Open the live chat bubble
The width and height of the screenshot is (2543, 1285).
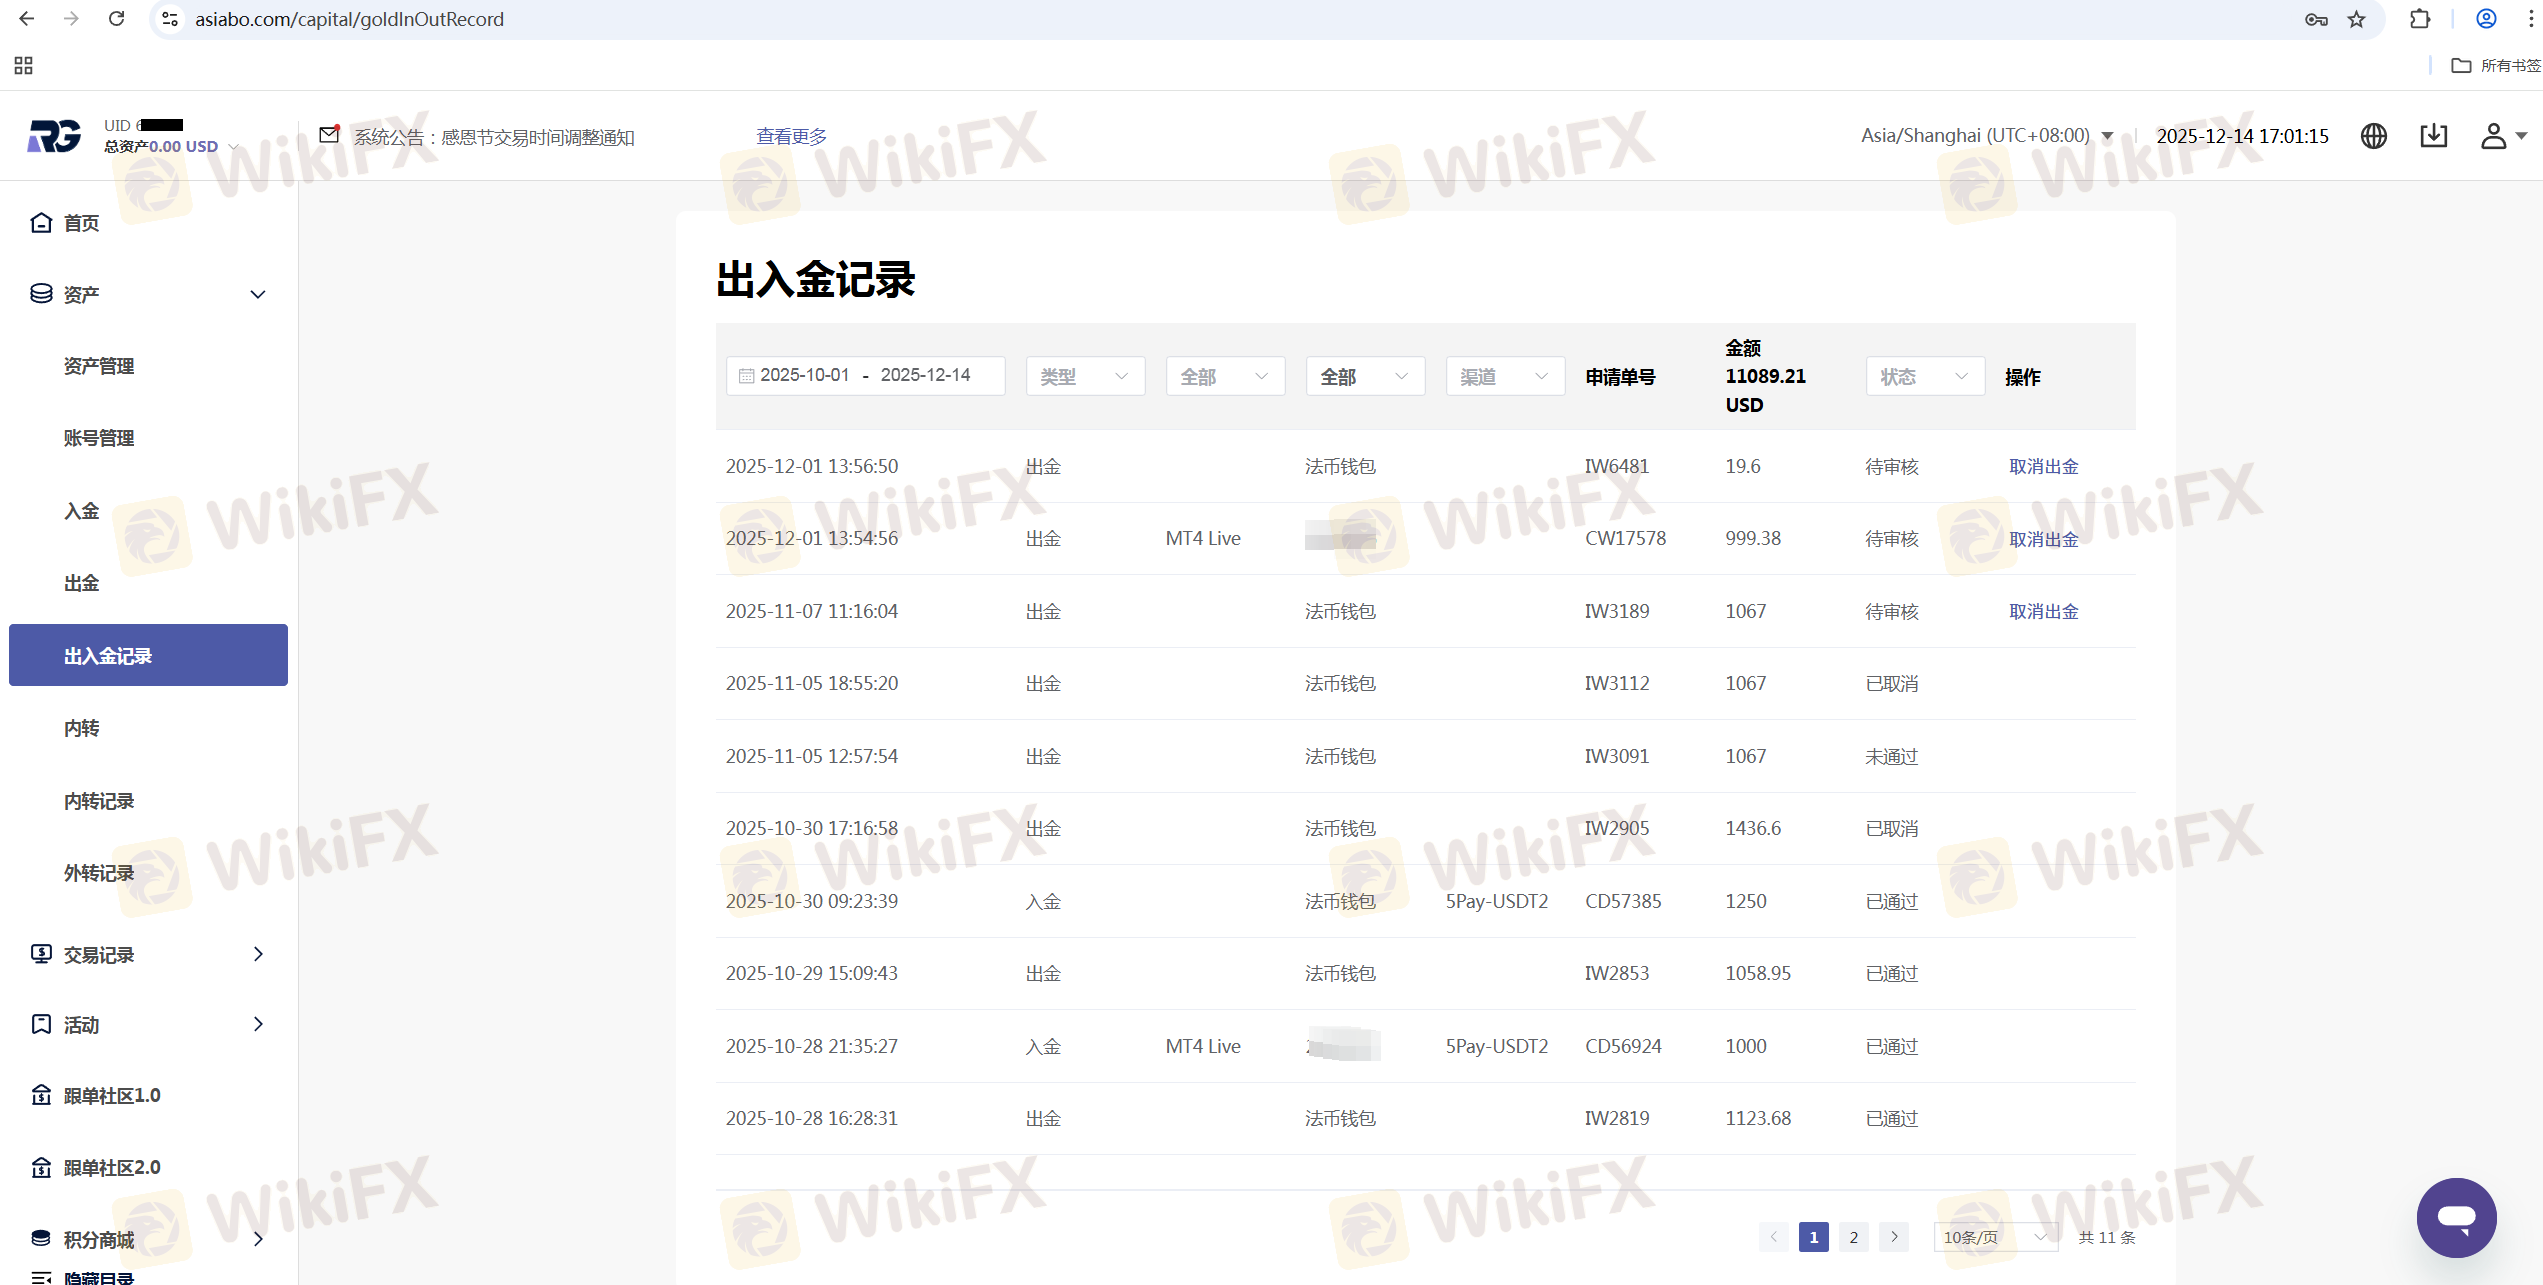pos(2456,1217)
